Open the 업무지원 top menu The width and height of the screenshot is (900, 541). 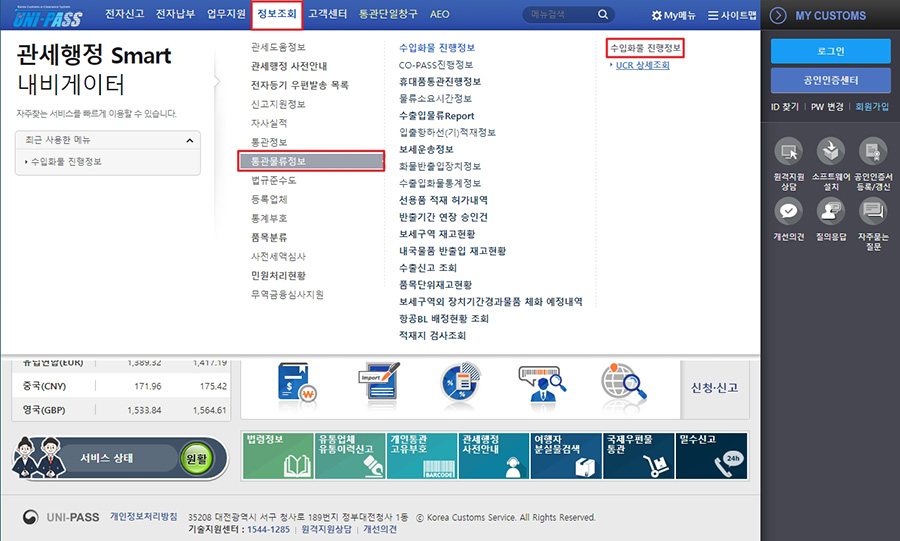226,14
